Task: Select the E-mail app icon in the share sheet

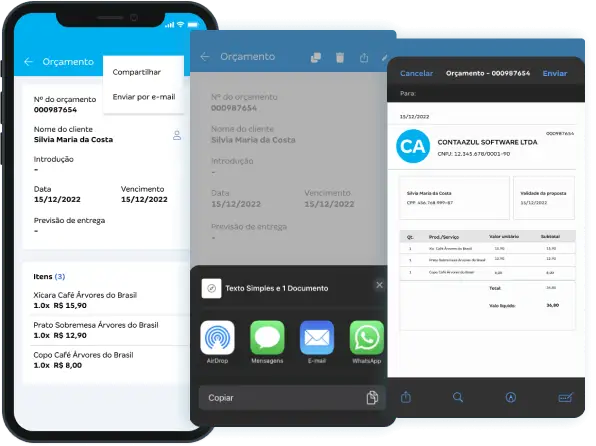Action: coord(317,338)
